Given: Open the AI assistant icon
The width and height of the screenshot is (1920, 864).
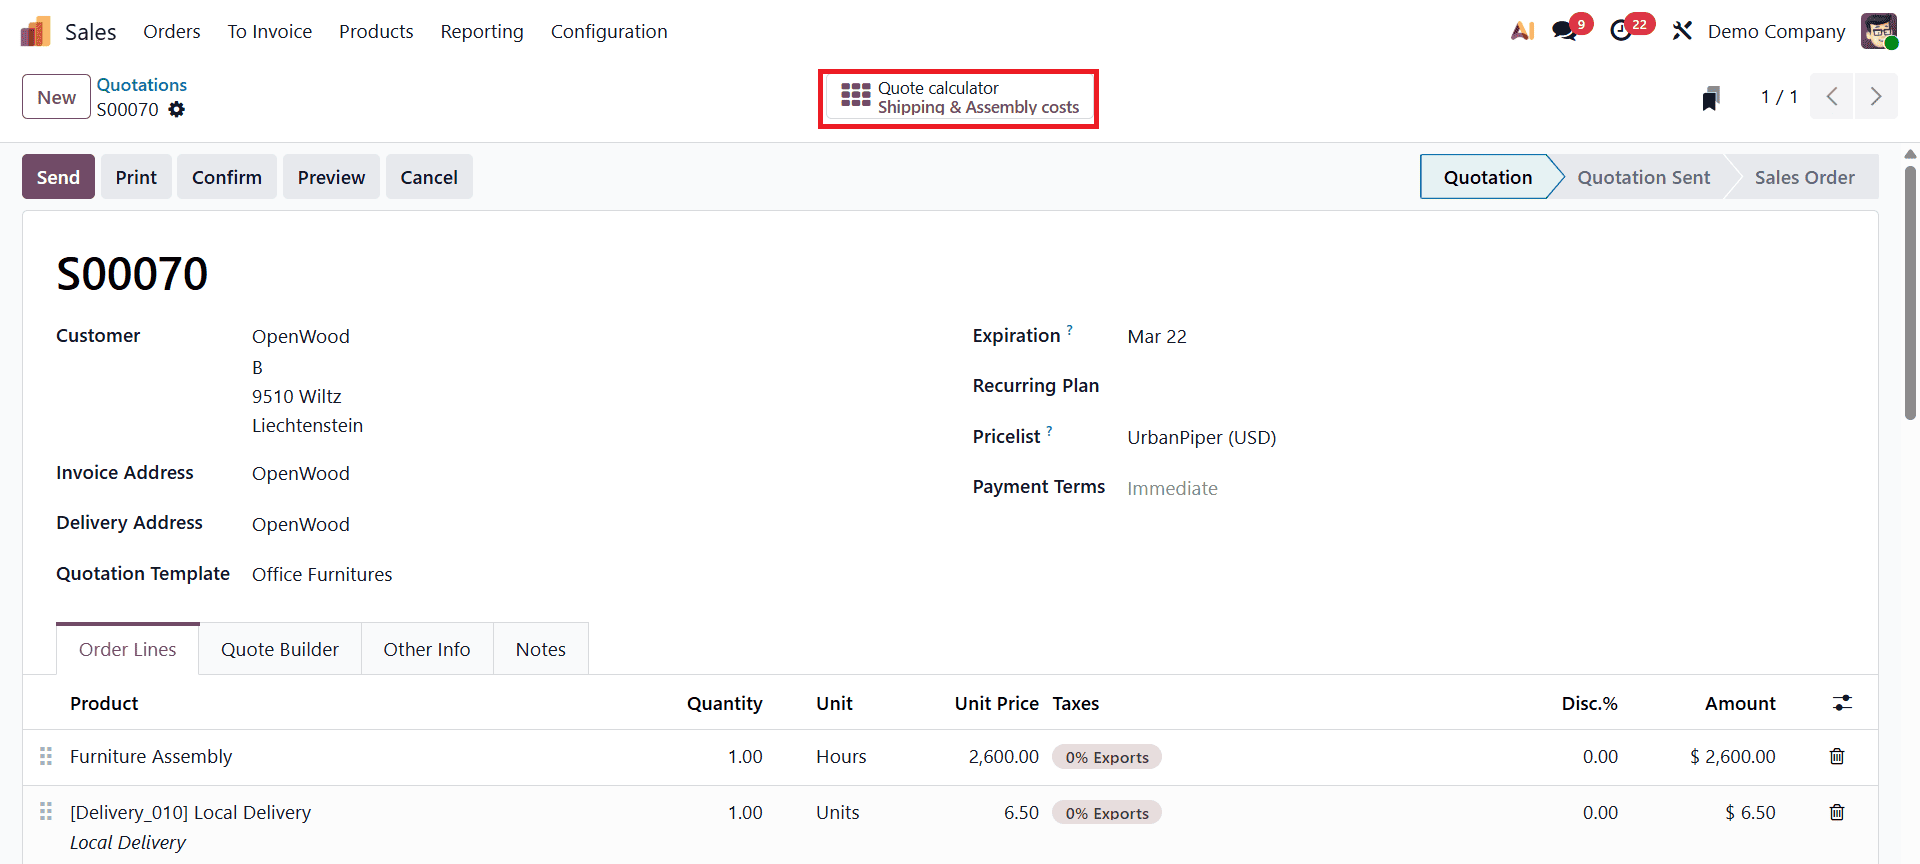Looking at the screenshot, I should 1522,31.
